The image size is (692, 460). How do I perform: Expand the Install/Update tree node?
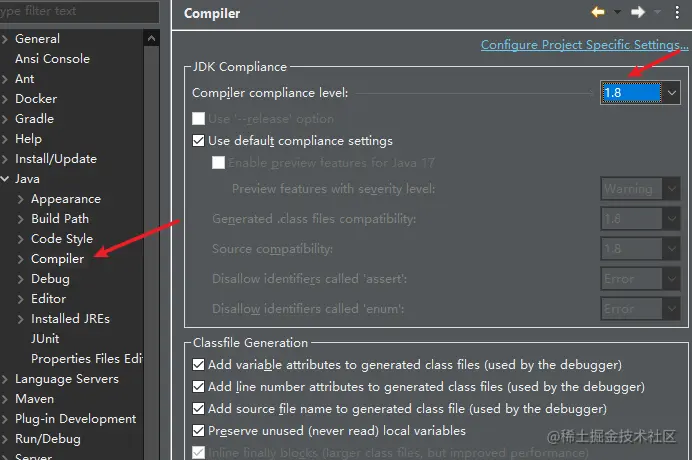[5, 159]
